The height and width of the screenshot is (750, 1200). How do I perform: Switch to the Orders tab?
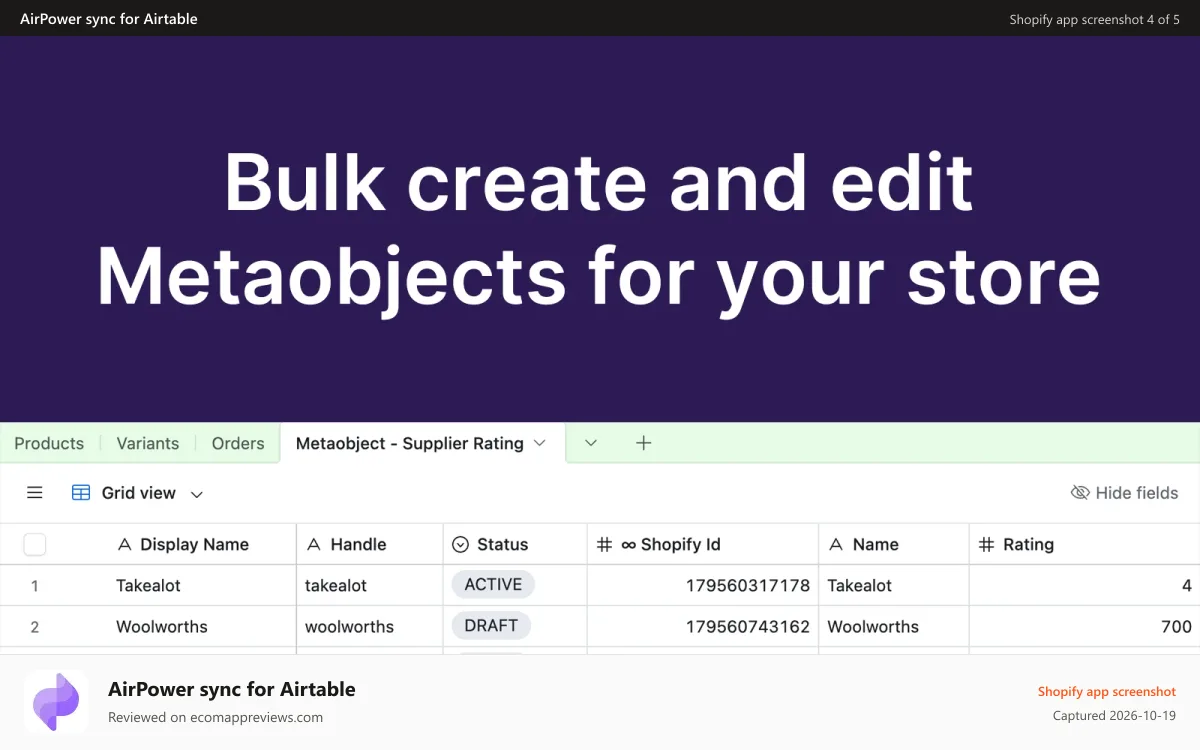tap(238, 443)
